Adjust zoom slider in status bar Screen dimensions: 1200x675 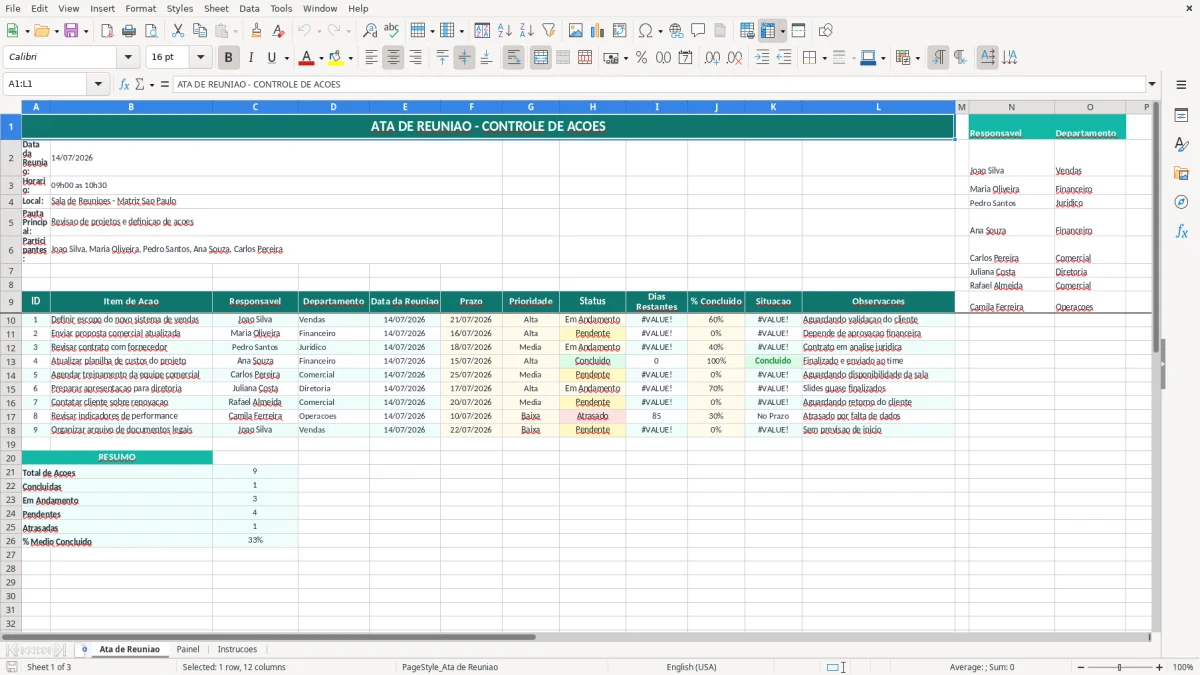(1119, 667)
